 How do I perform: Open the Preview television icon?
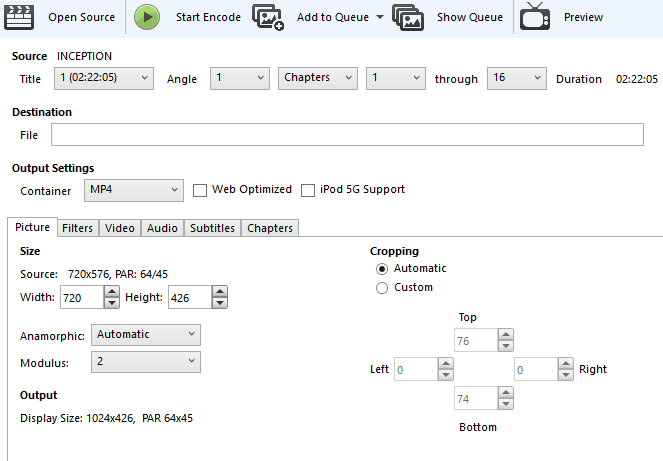point(535,17)
